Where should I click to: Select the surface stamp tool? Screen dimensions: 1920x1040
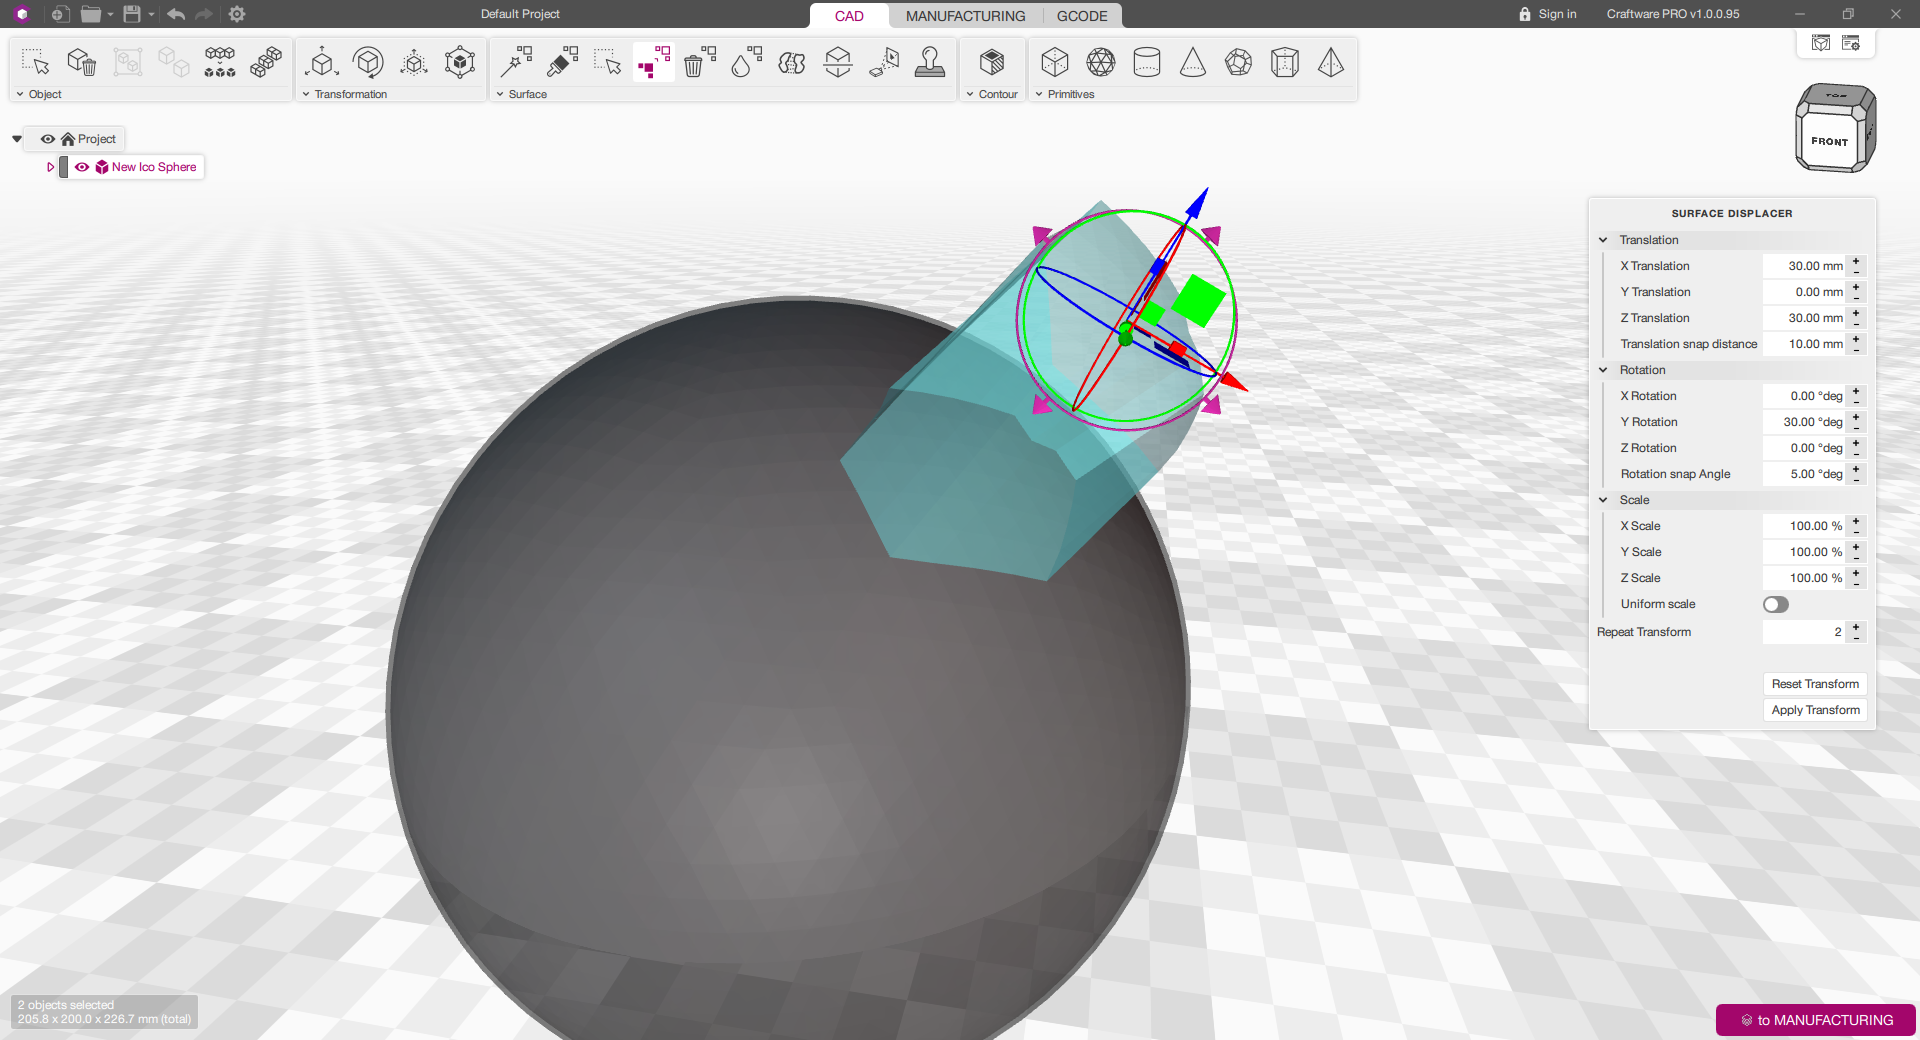pos(930,63)
